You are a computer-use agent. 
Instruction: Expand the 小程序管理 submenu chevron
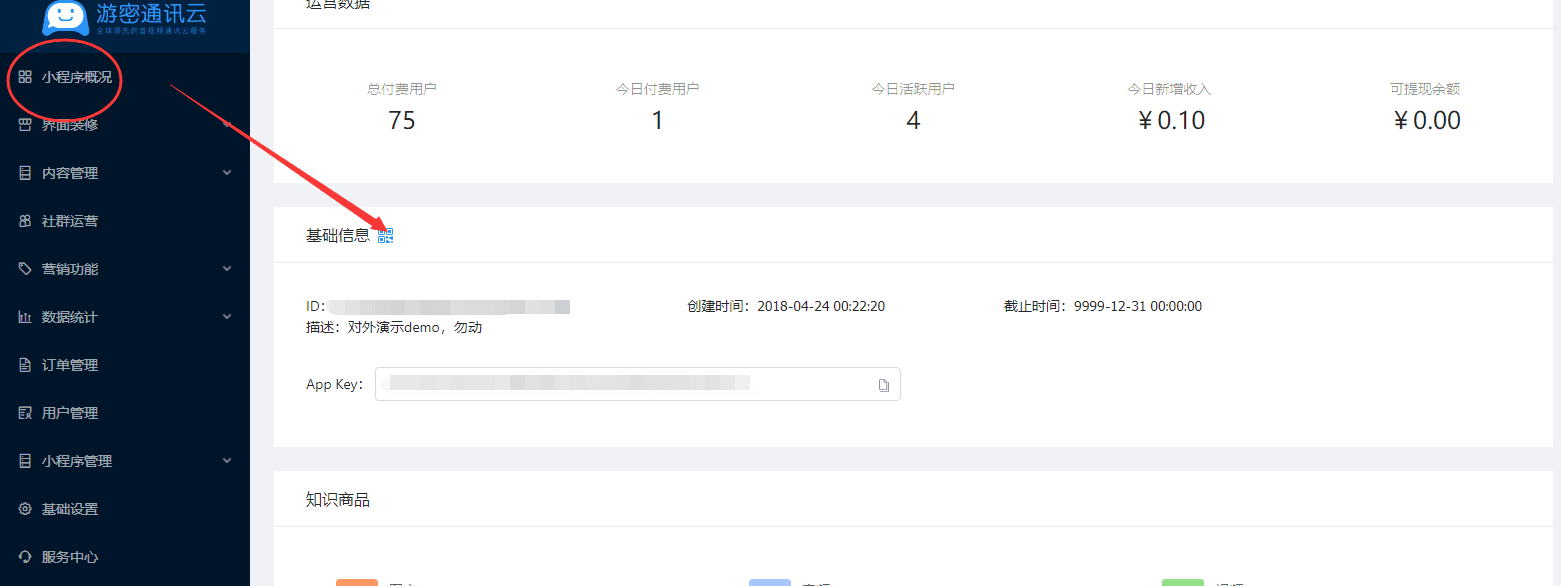pos(227,461)
